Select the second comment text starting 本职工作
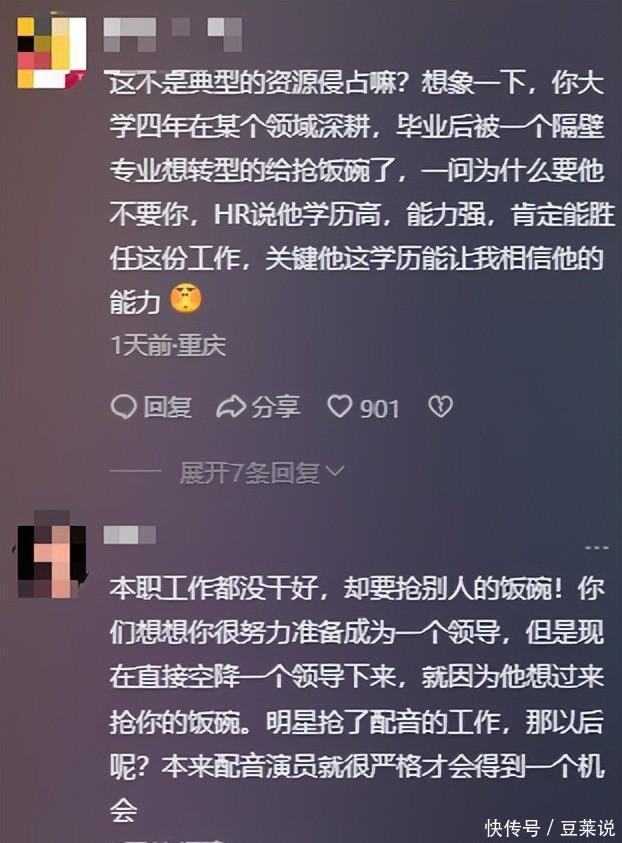Screen dimensions: 622x843 point(358,700)
